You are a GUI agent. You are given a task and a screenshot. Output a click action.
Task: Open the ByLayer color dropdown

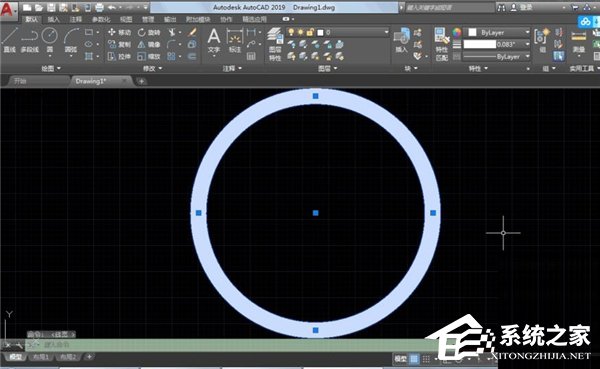coord(527,32)
